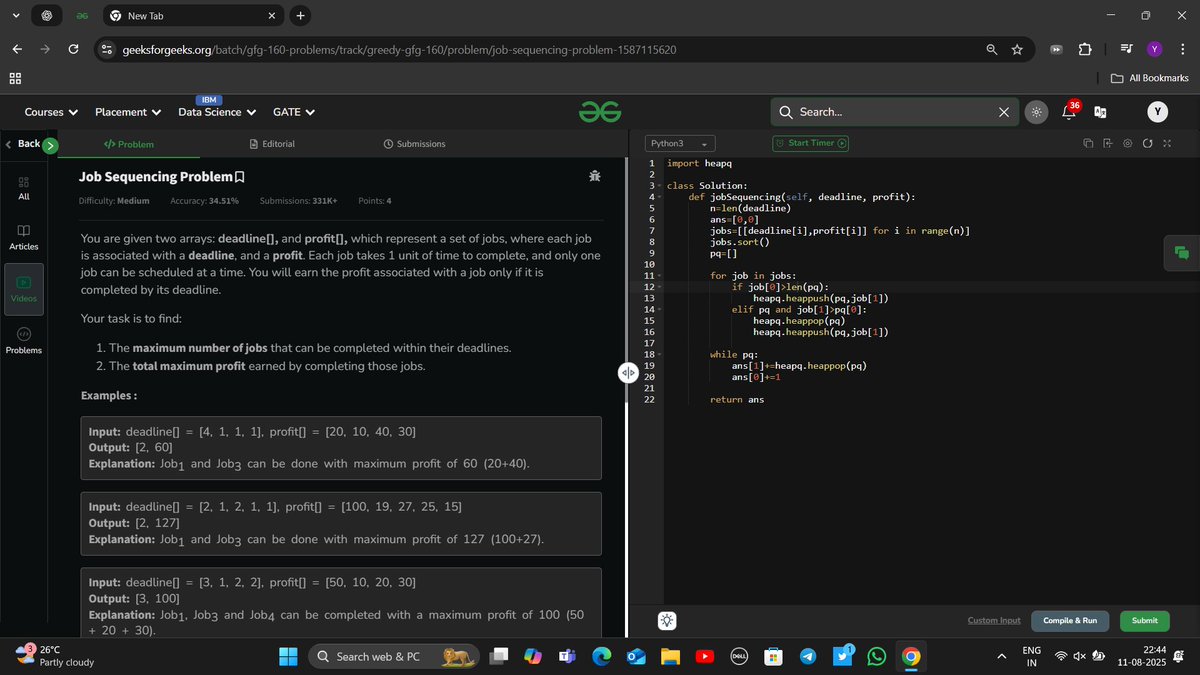Click line 22 return ans
The width and height of the screenshot is (1200, 675).
click(x=737, y=399)
